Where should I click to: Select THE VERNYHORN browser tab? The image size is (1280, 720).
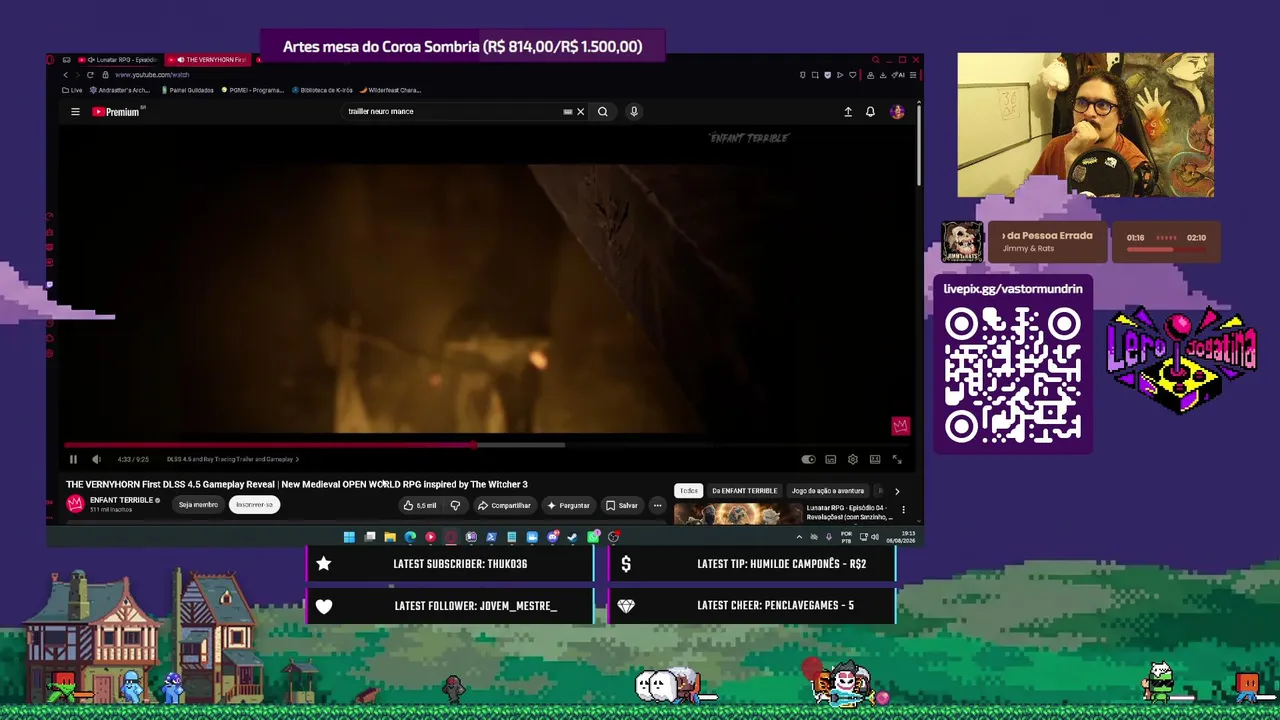click(210, 60)
